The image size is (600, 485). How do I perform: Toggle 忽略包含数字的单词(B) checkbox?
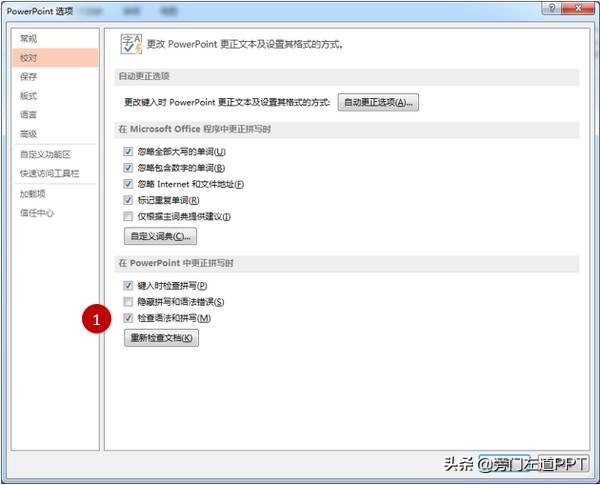pyautogui.click(x=128, y=168)
